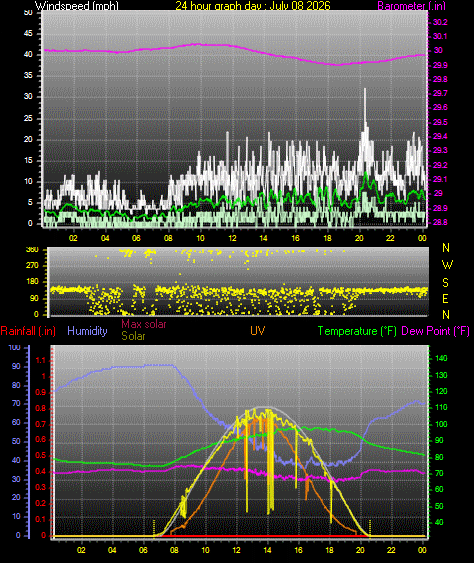Click 15 on the windspeed axis
This screenshot has height=563, width=474.
coord(28,160)
